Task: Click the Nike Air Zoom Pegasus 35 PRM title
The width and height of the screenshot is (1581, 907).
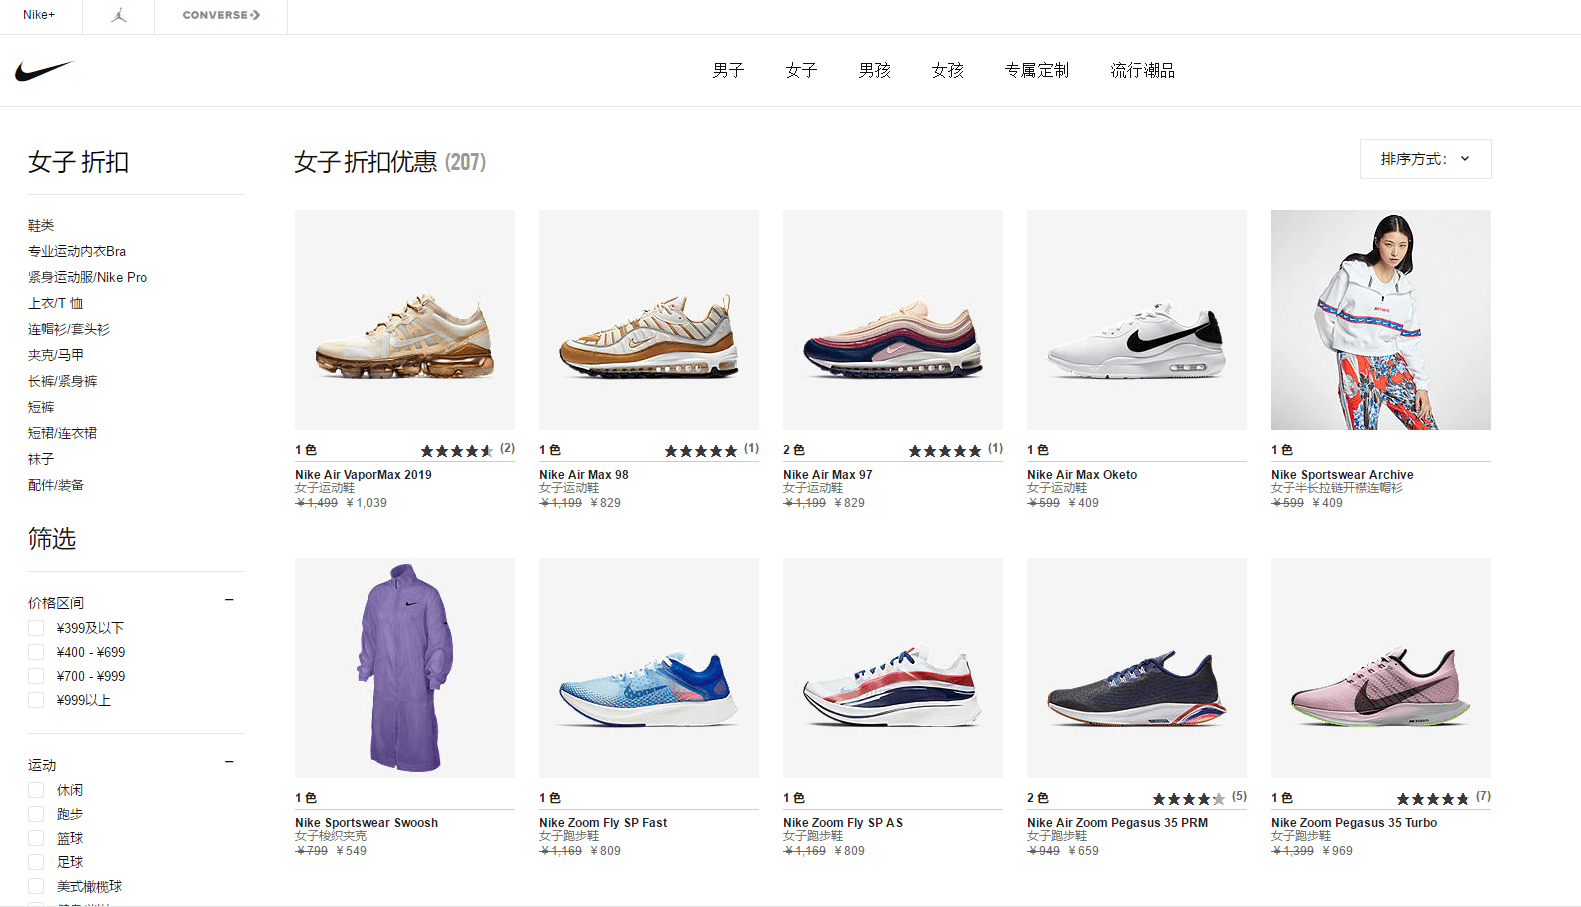Action: point(1117,823)
